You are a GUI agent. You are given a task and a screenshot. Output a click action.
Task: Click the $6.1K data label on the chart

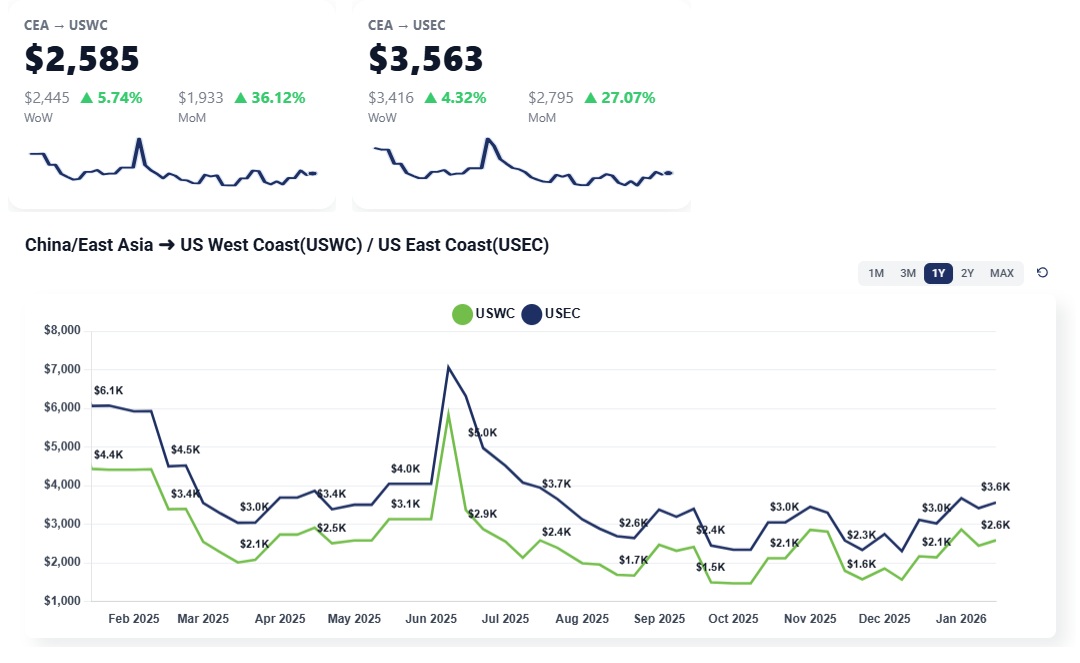[x=108, y=390]
